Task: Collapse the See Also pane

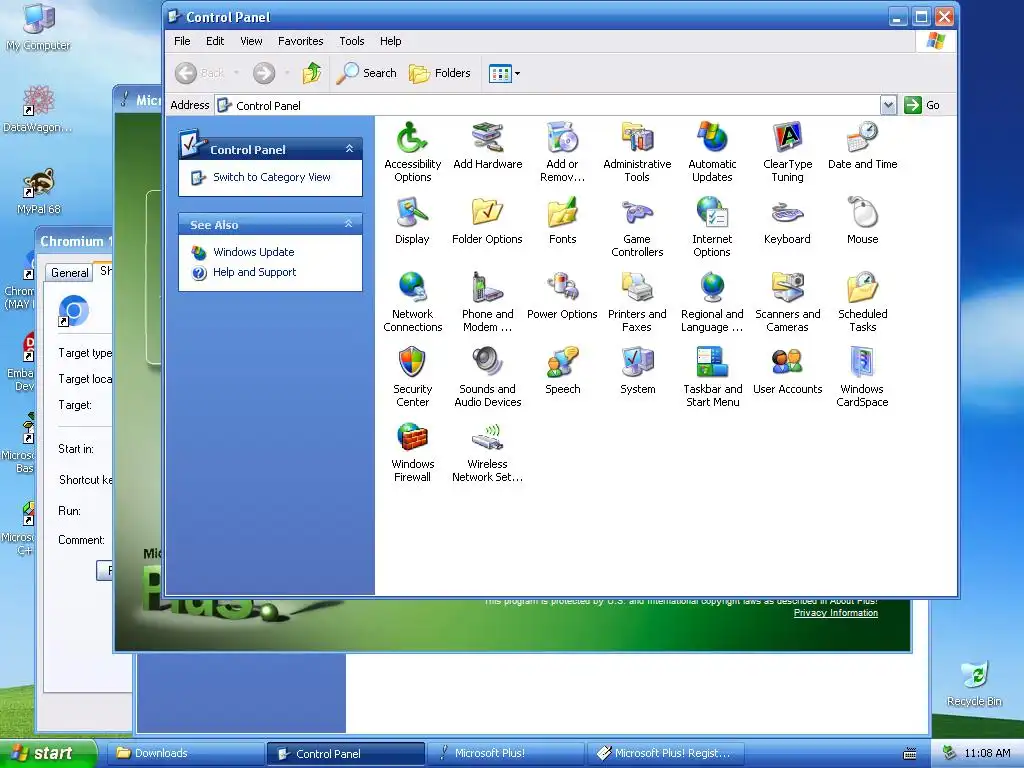Action: [x=349, y=224]
